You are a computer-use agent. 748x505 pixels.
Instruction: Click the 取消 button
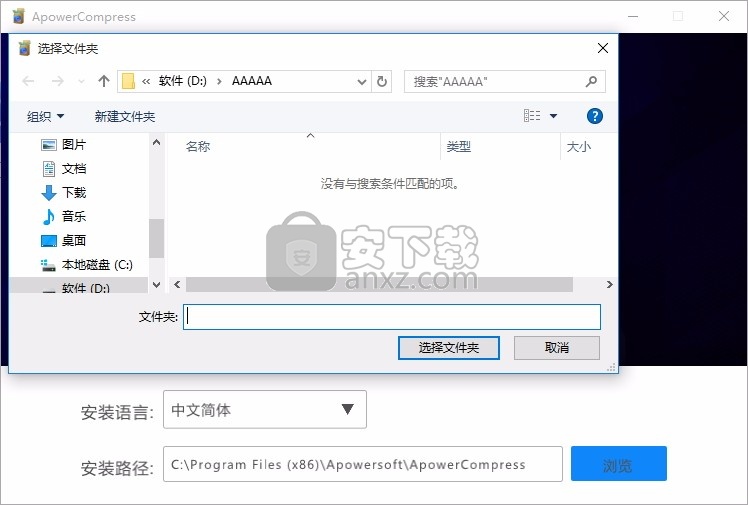pos(557,348)
